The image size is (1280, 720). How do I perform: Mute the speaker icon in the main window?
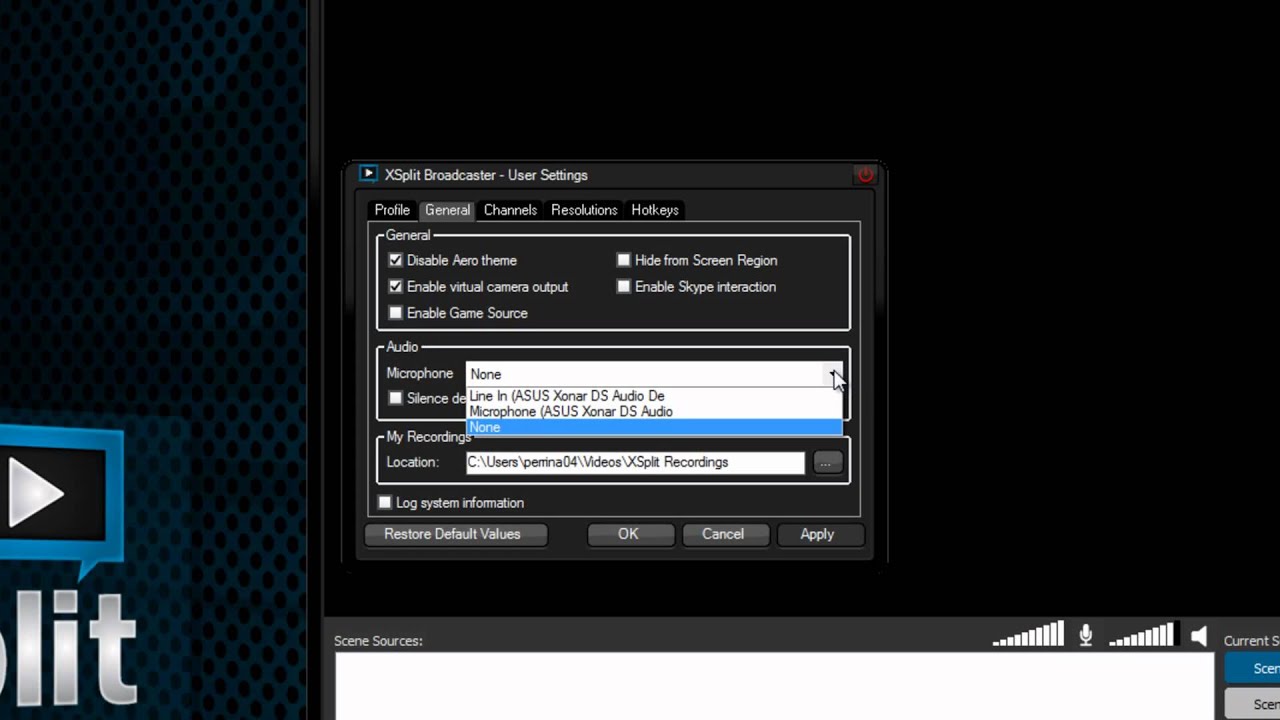1200,636
